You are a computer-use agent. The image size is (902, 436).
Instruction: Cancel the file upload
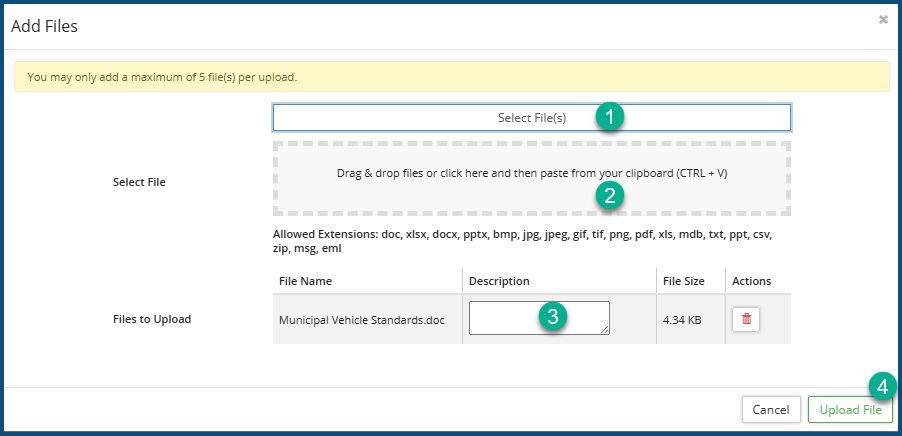(771, 409)
